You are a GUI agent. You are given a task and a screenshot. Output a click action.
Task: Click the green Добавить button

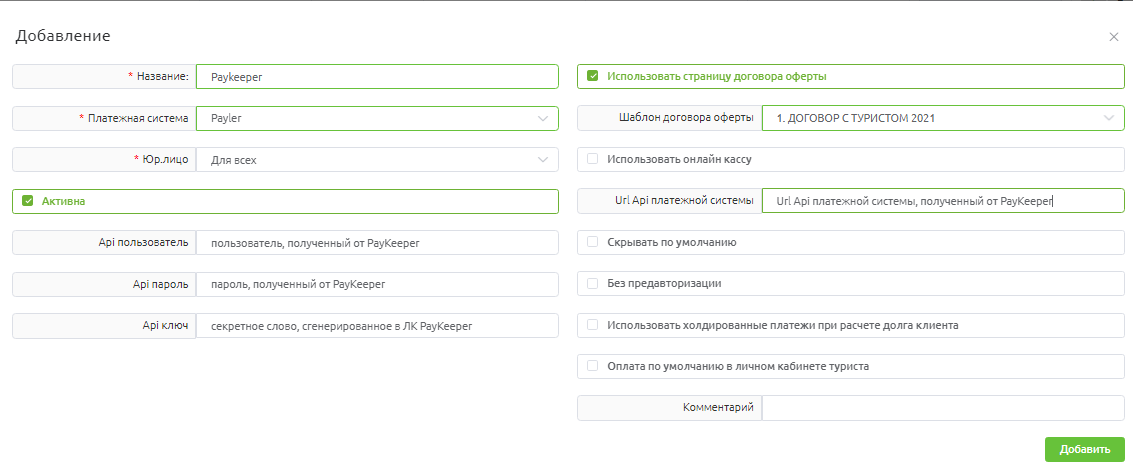click(x=1085, y=450)
